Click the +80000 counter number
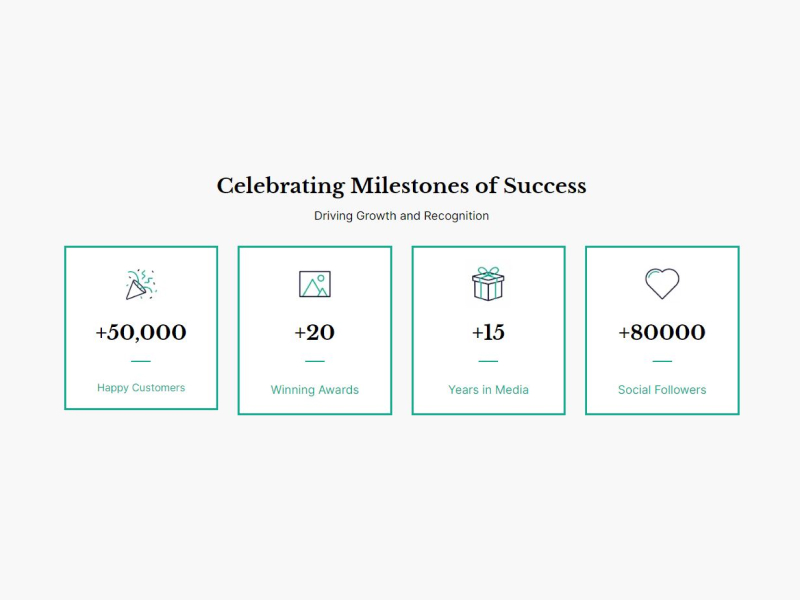Screen dimensions: 800x600 point(662,332)
